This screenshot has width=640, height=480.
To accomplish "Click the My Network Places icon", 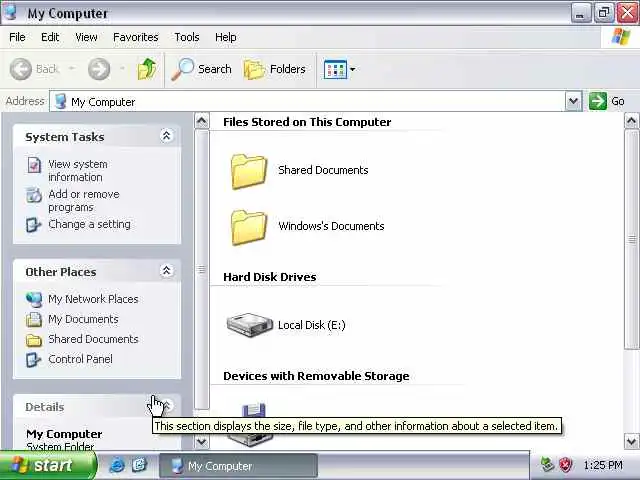I will click(x=34, y=300).
